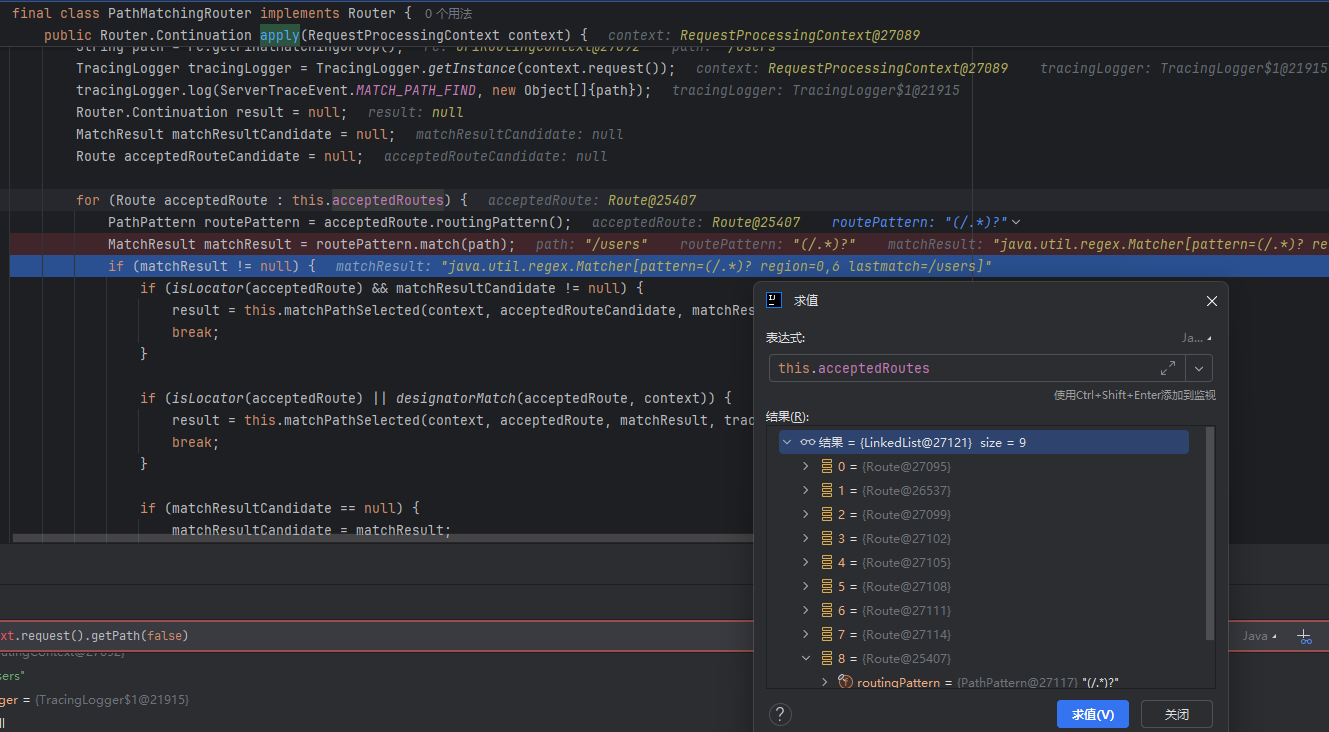
Task: Select the row text {Route@27102}
Action: 906,538
